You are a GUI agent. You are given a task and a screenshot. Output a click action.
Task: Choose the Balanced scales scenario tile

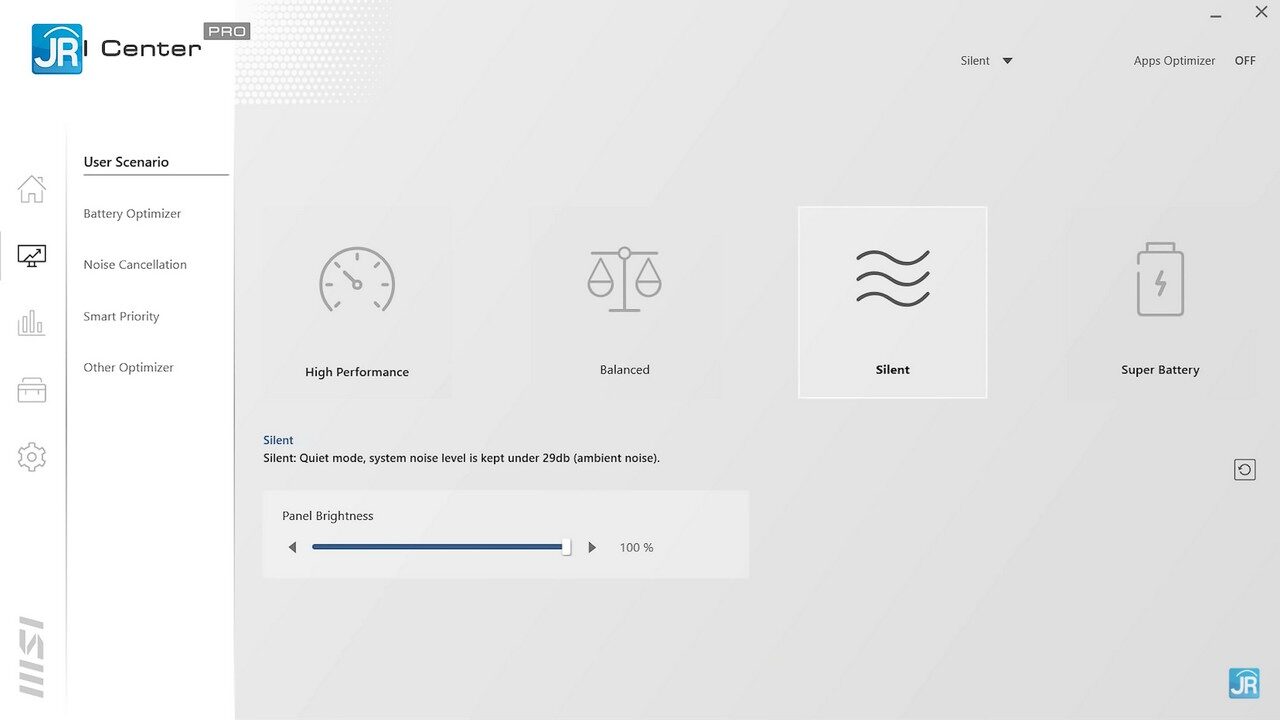[x=625, y=302]
